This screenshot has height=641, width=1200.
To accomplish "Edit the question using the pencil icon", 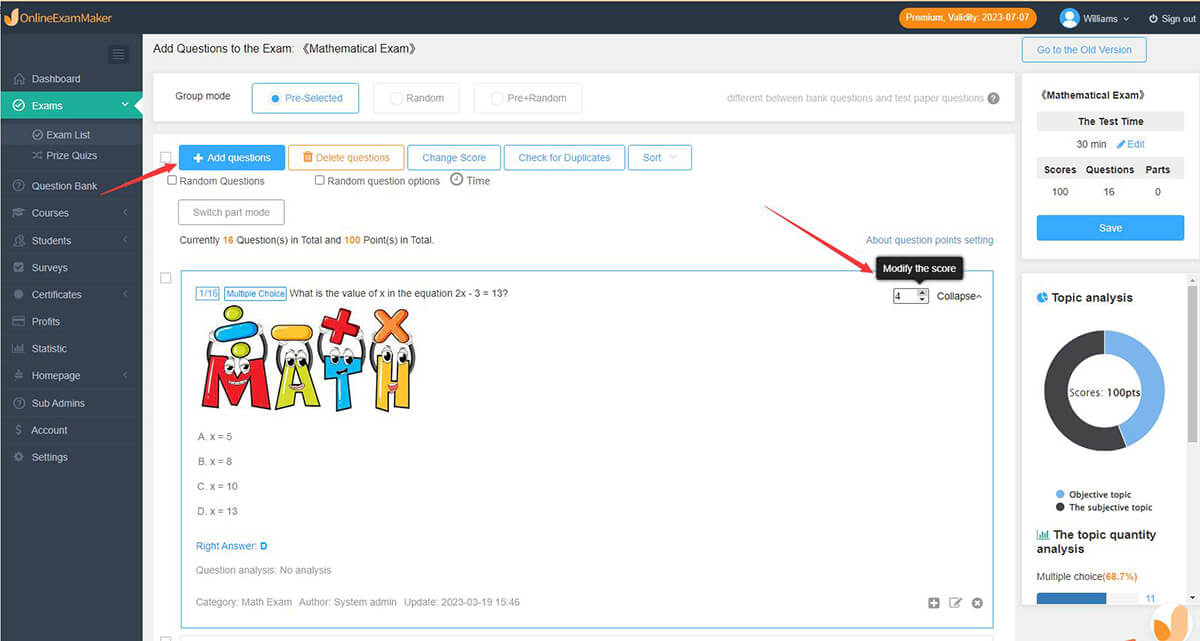I will point(955,602).
